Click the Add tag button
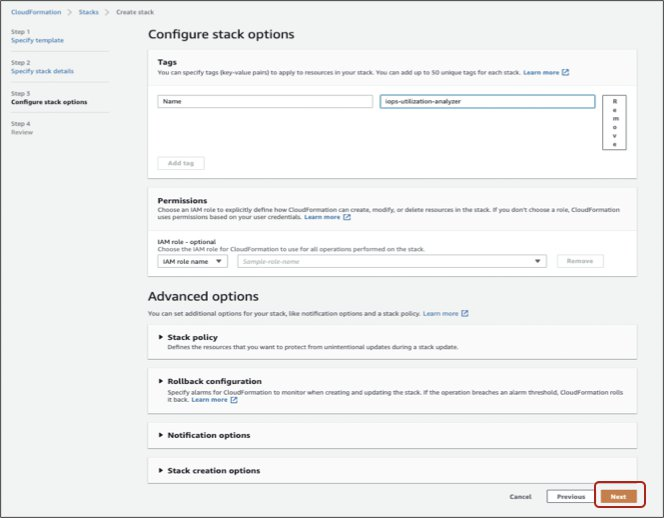The height and width of the screenshot is (518, 664). [181, 163]
